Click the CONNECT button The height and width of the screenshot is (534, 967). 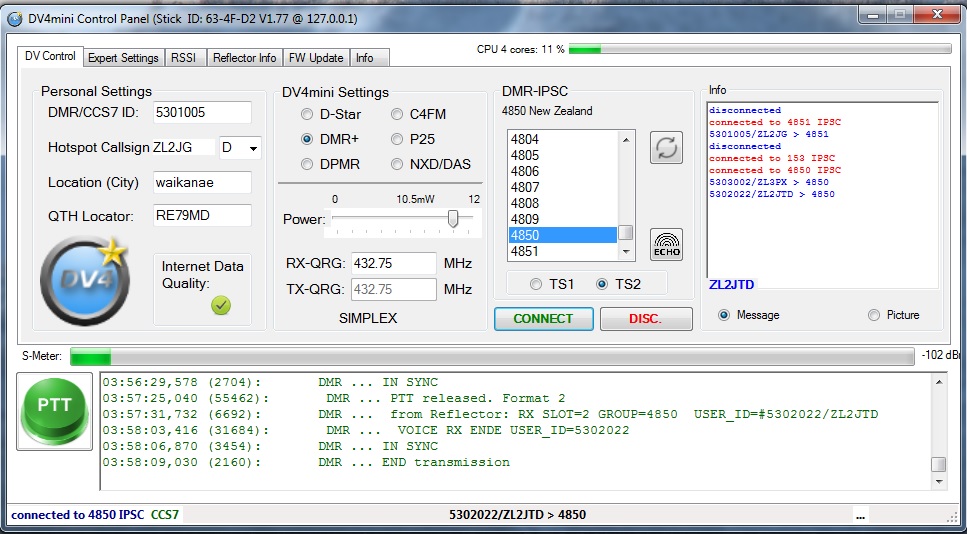pos(543,319)
